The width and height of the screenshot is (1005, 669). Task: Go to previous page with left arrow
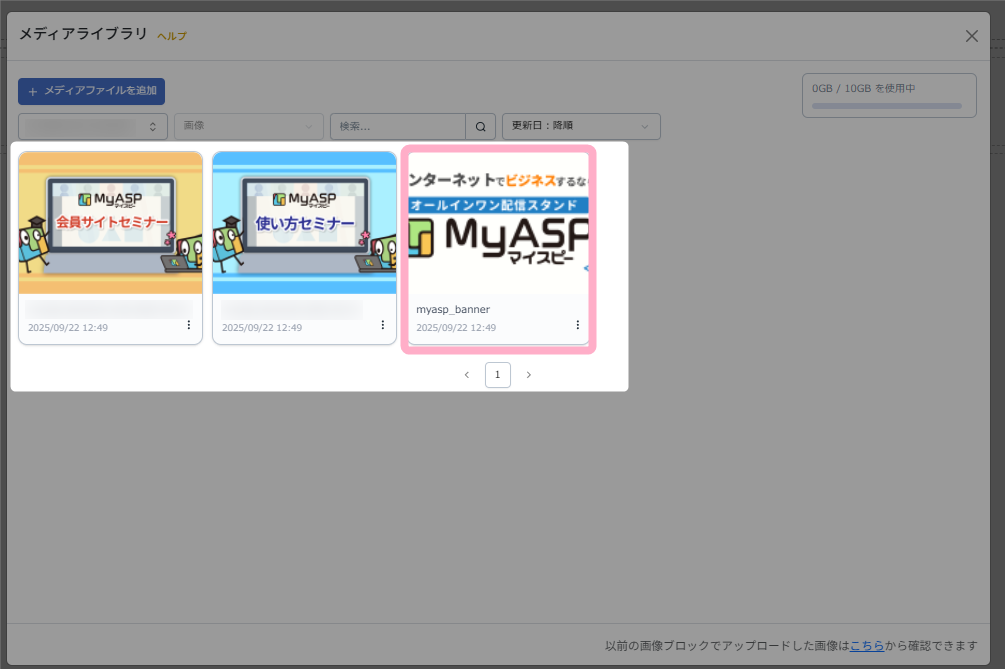click(466, 375)
